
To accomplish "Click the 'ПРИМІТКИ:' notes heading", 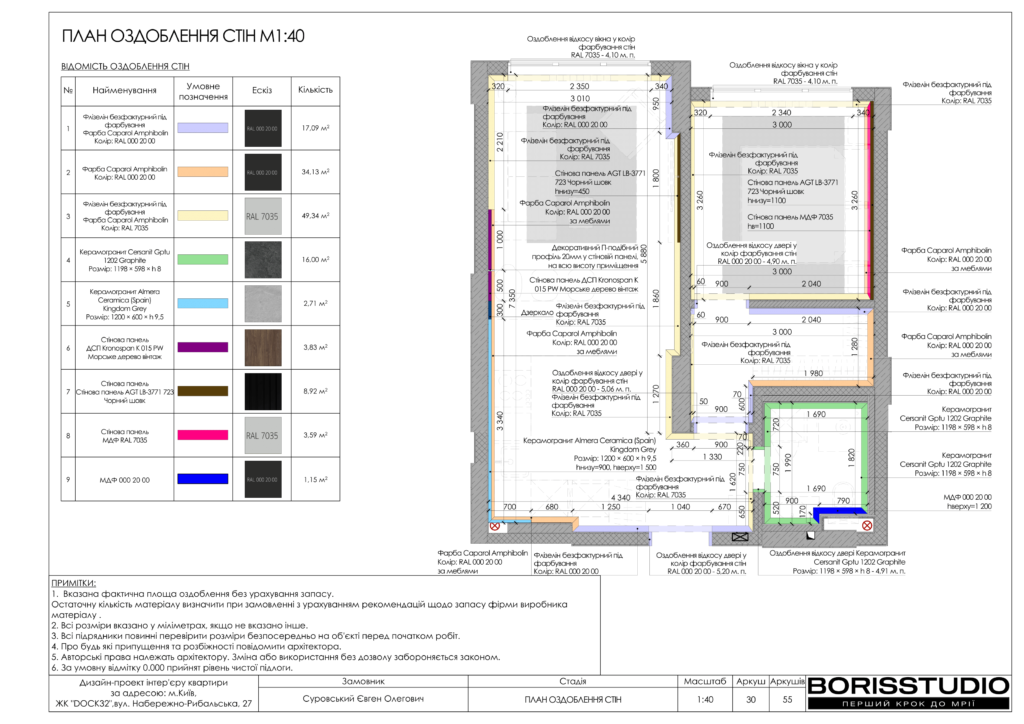I will tap(73, 583).
